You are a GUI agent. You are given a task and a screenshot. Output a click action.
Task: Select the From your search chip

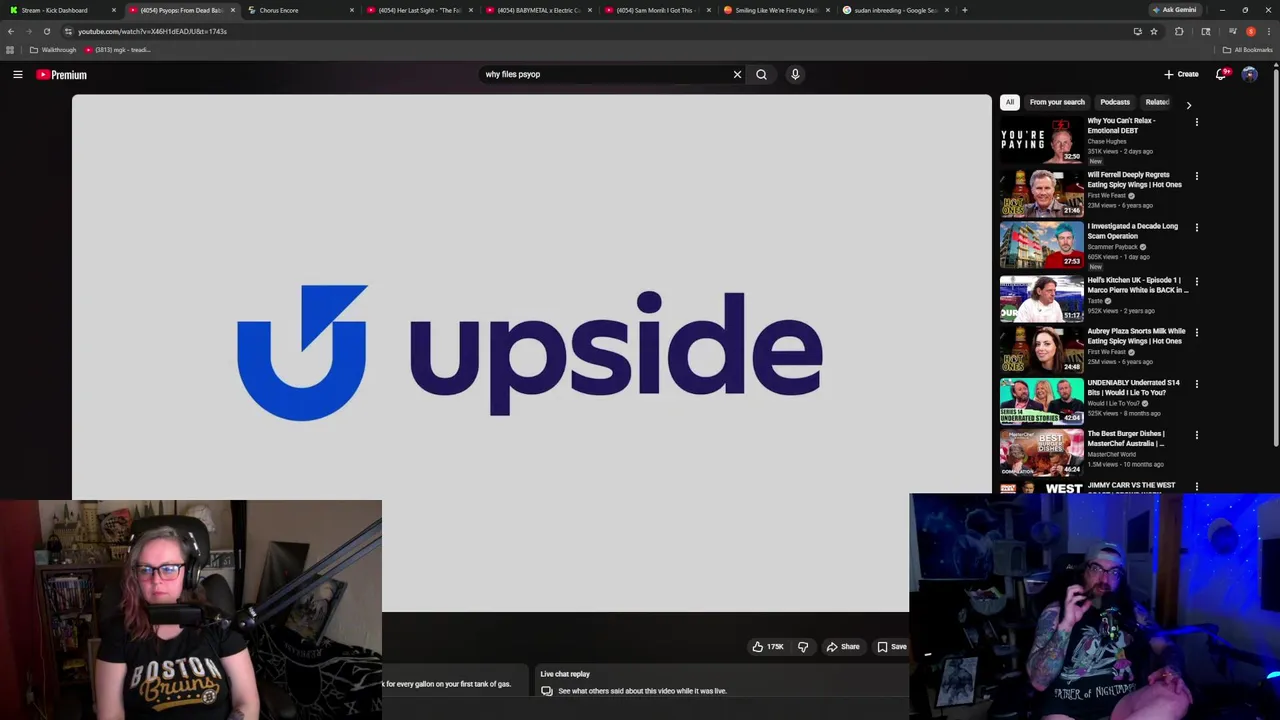[1057, 102]
